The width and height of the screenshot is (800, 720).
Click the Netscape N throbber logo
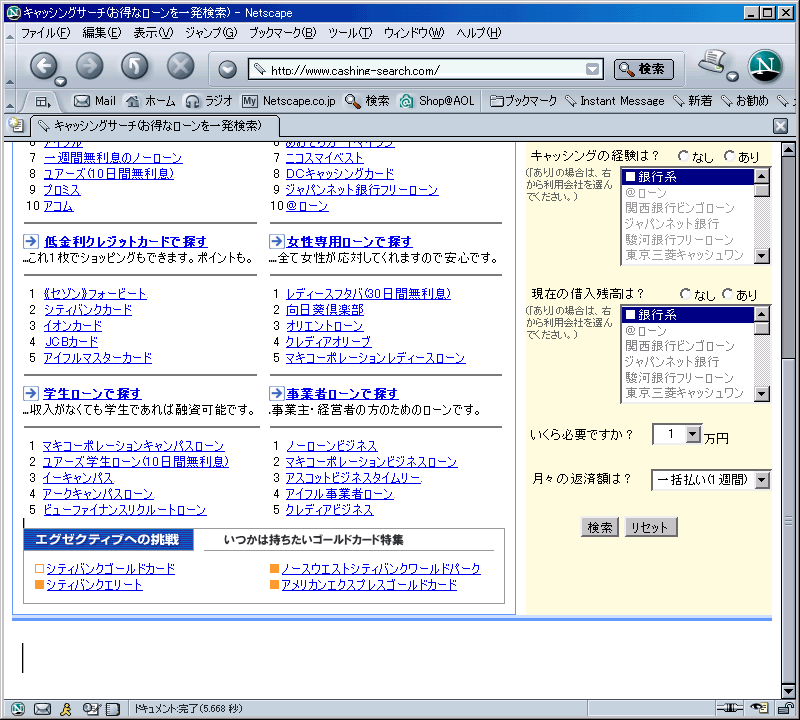[x=765, y=66]
